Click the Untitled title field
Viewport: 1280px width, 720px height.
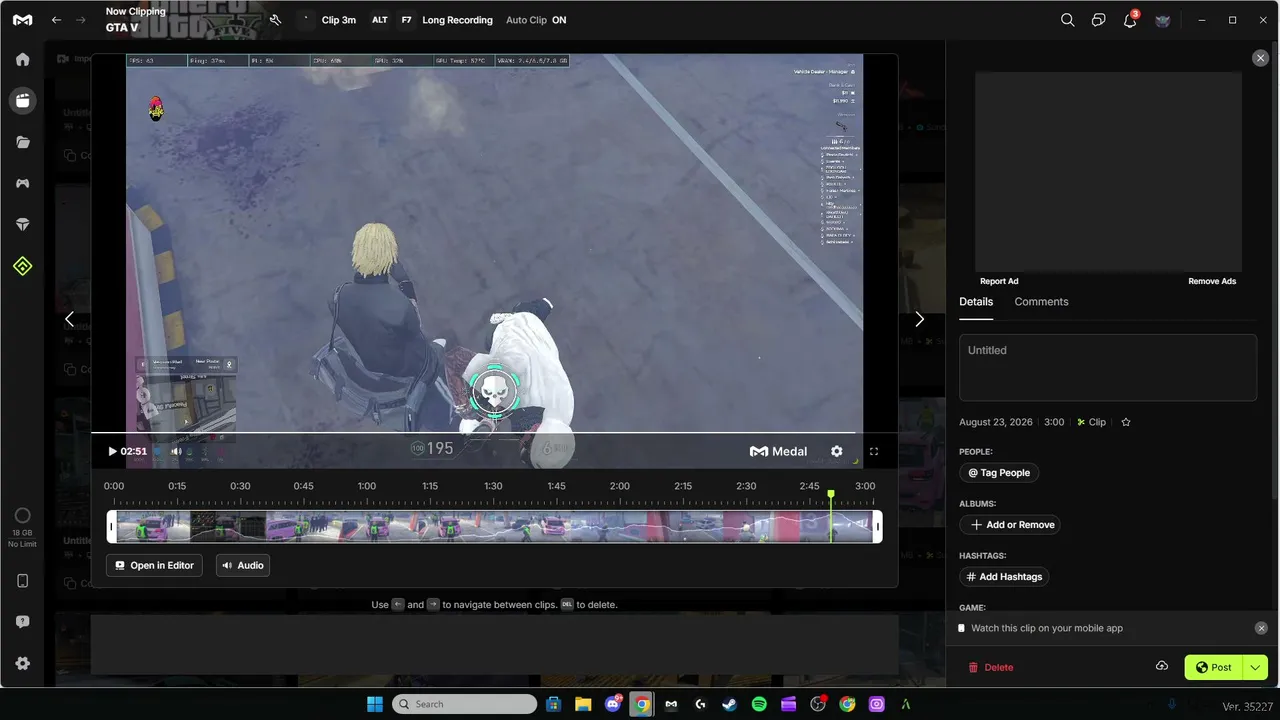[x=1108, y=367]
